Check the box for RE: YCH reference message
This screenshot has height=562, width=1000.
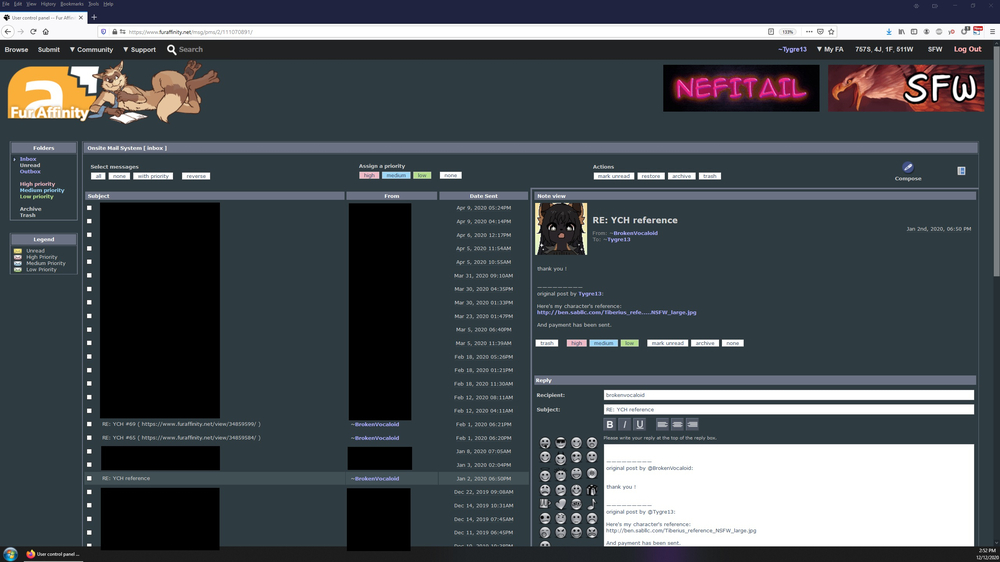point(89,478)
